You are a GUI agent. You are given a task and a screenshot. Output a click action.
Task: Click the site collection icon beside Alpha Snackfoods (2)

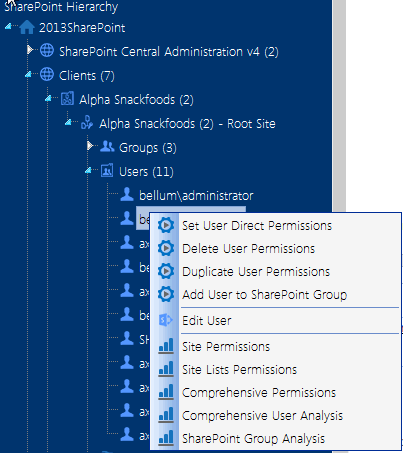pos(67,99)
